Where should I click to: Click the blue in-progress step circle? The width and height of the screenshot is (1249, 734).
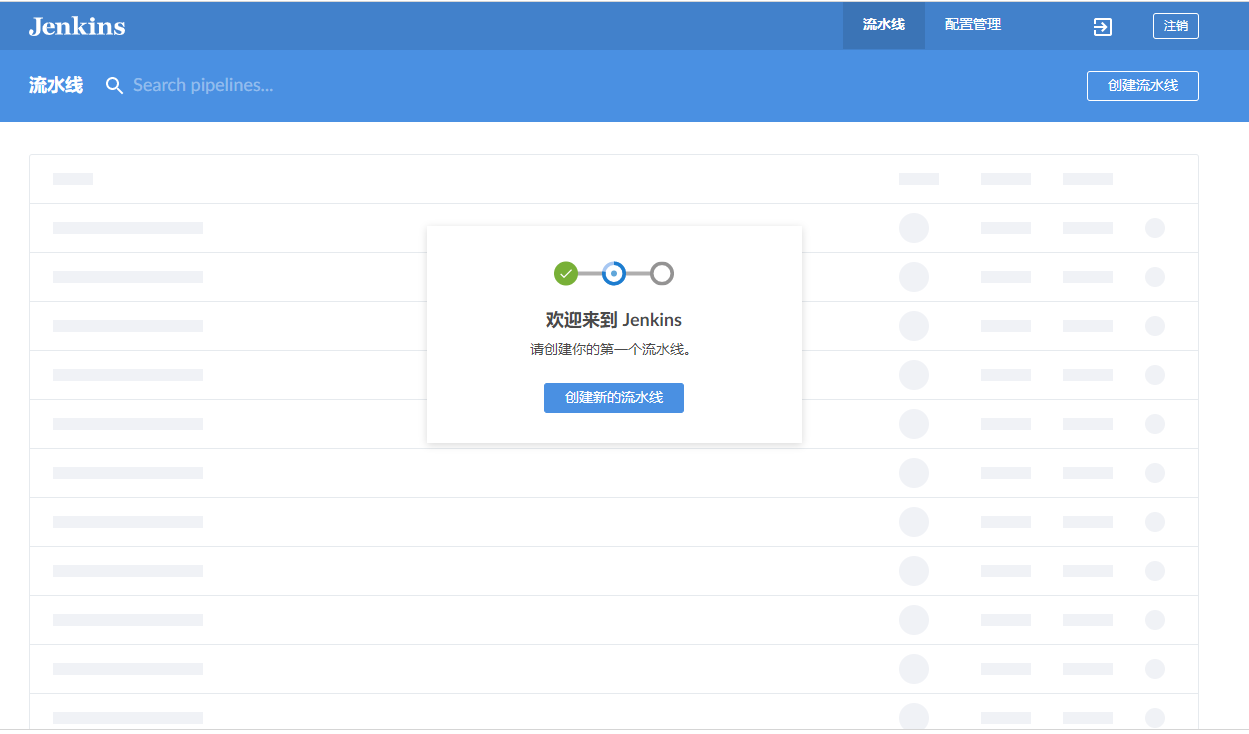[x=614, y=273]
